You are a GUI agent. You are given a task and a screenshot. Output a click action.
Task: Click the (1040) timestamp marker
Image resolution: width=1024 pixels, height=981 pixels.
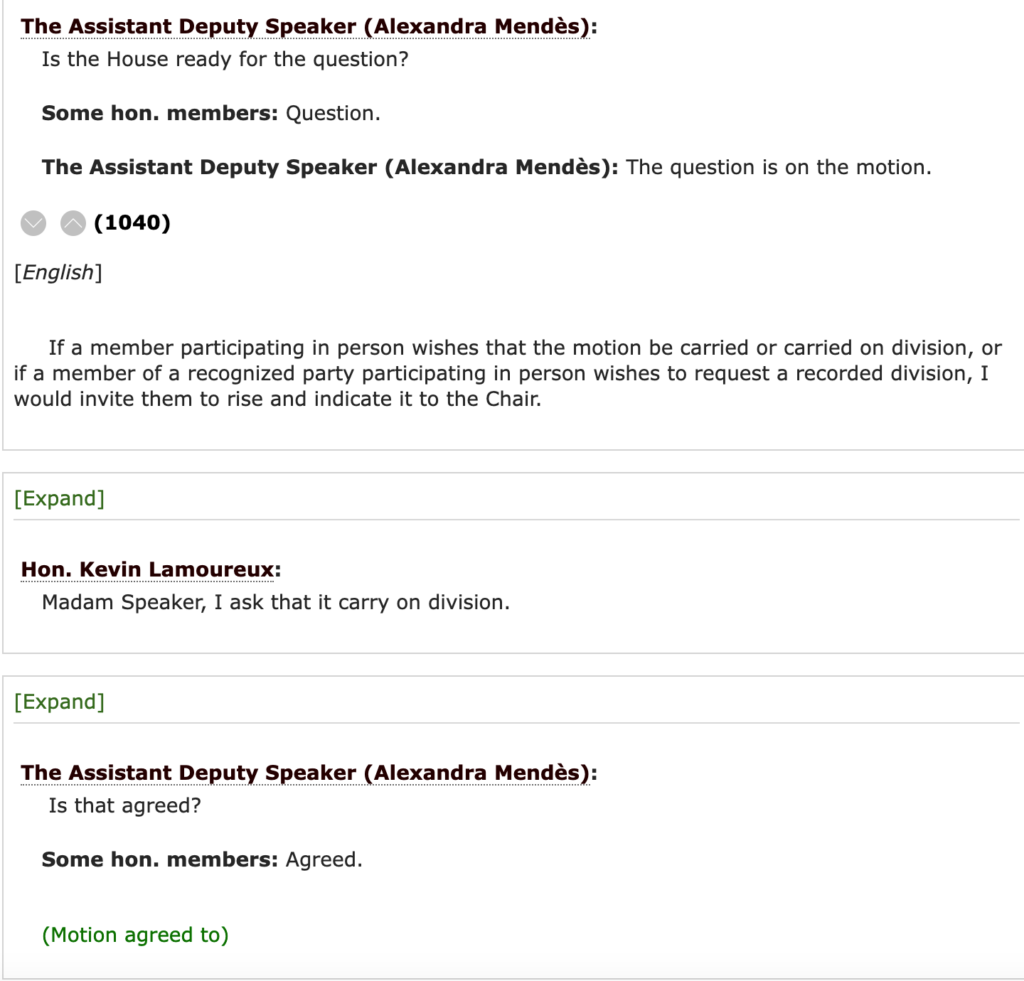point(132,223)
